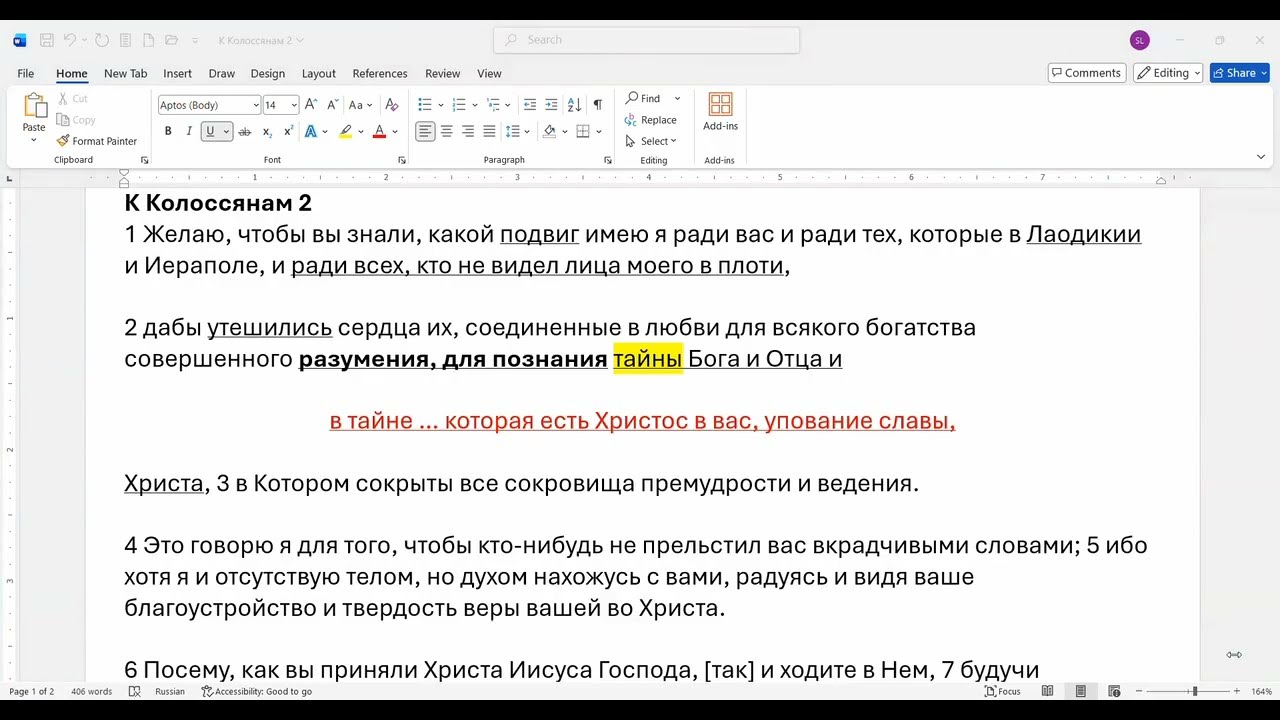
Task: Increase paragraph indent
Action: [552, 104]
